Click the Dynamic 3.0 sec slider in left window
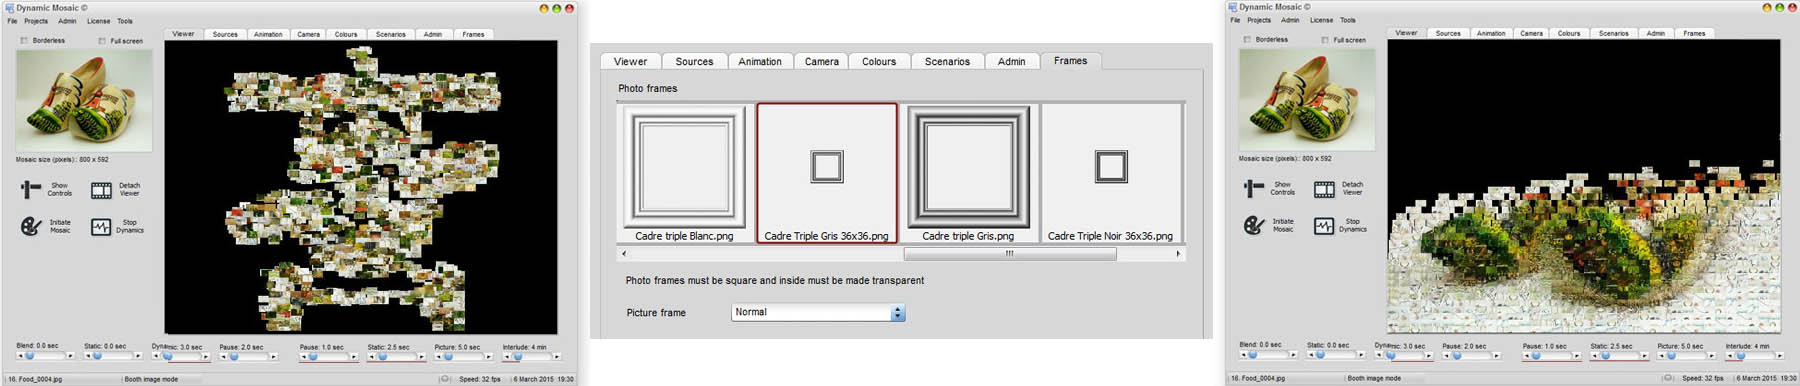 pyautogui.click(x=181, y=356)
